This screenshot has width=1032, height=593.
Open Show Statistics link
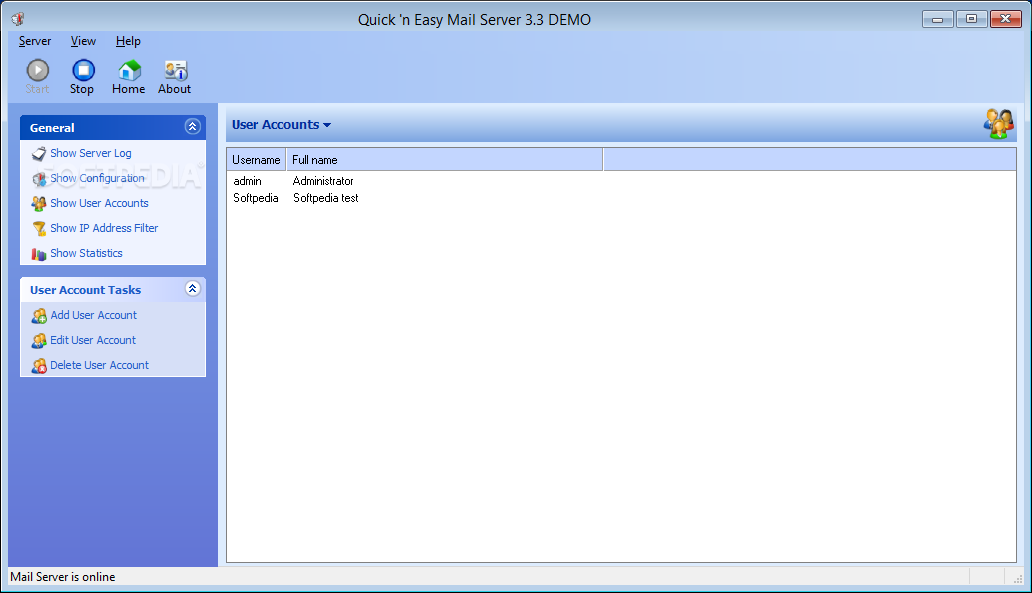tap(86, 253)
